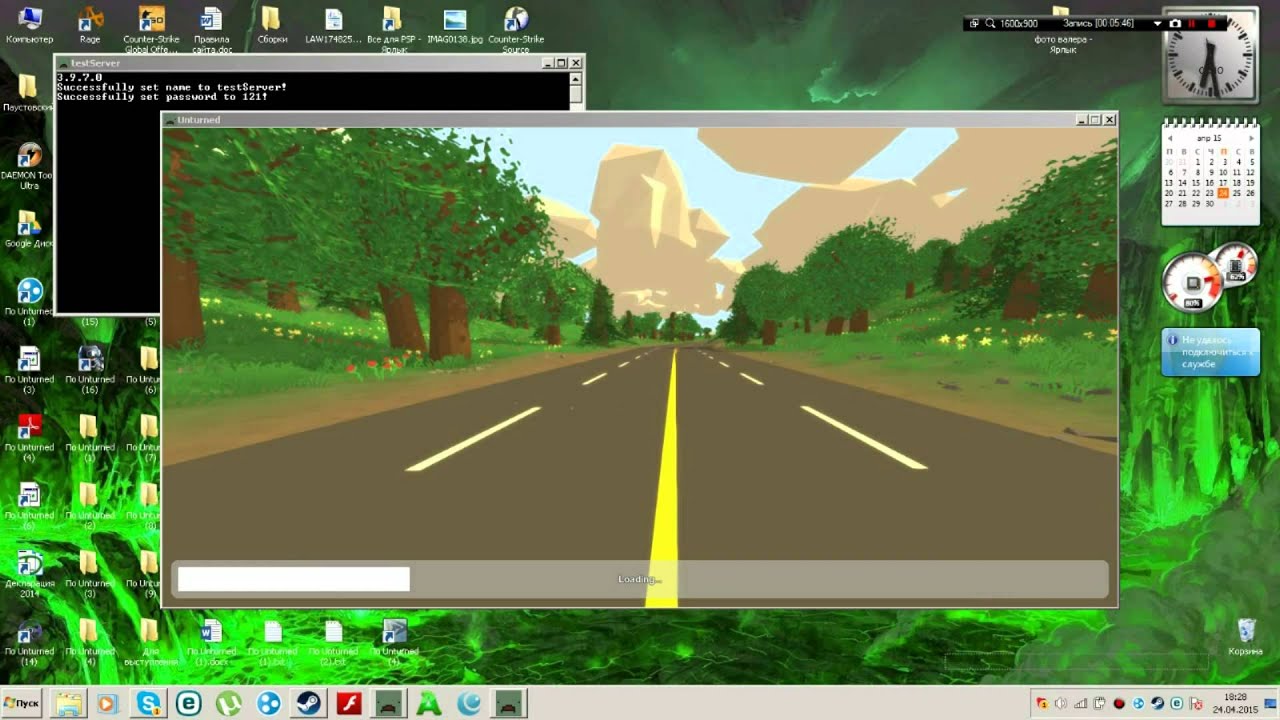Screen dimensions: 1280x720
Task: Open Windows Explorer from the taskbar
Action: [69, 703]
